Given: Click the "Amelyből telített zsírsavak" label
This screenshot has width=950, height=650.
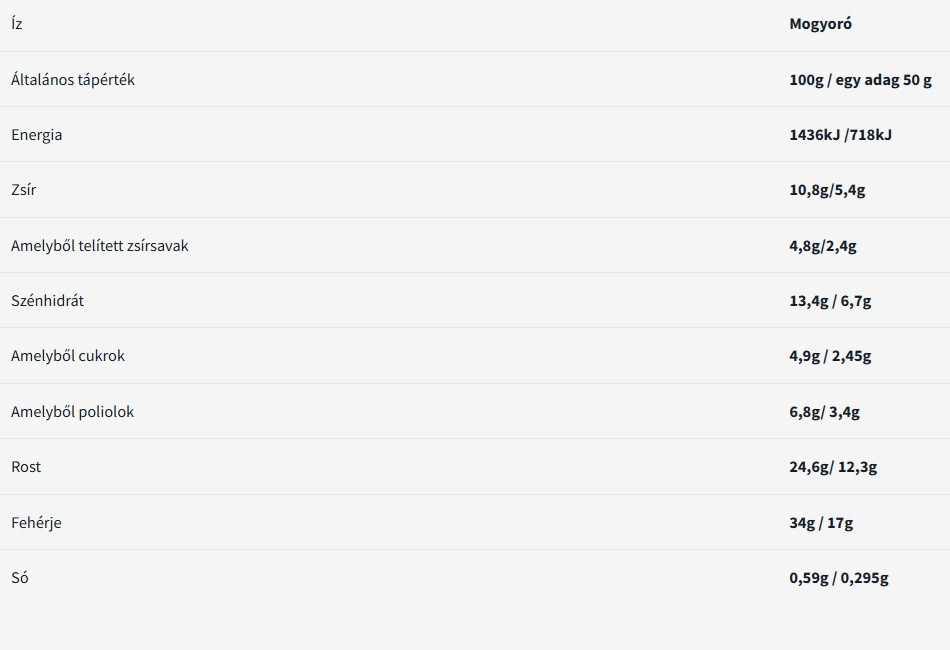Looking at the screenshot, I should (100, 246).
